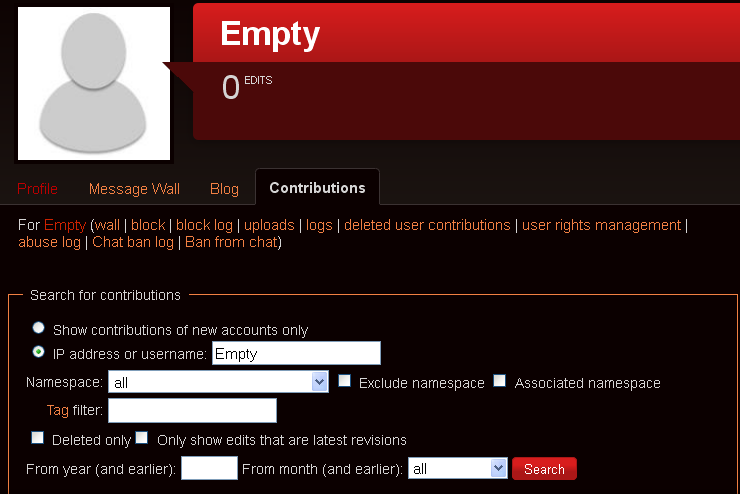Screen dimensions: 740x494
Task: Select 'Show contributions of new accounts only' radio
Action: [x=38, y=327]
